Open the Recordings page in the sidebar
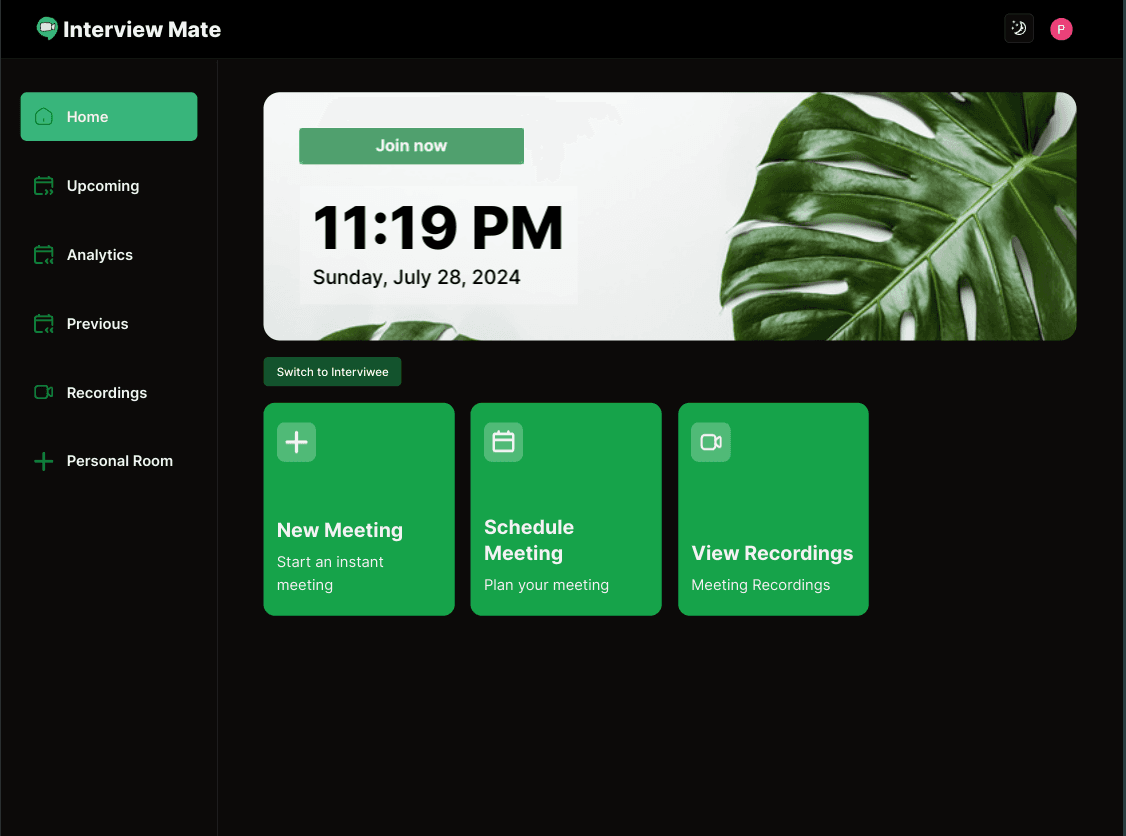 point(109,393)
